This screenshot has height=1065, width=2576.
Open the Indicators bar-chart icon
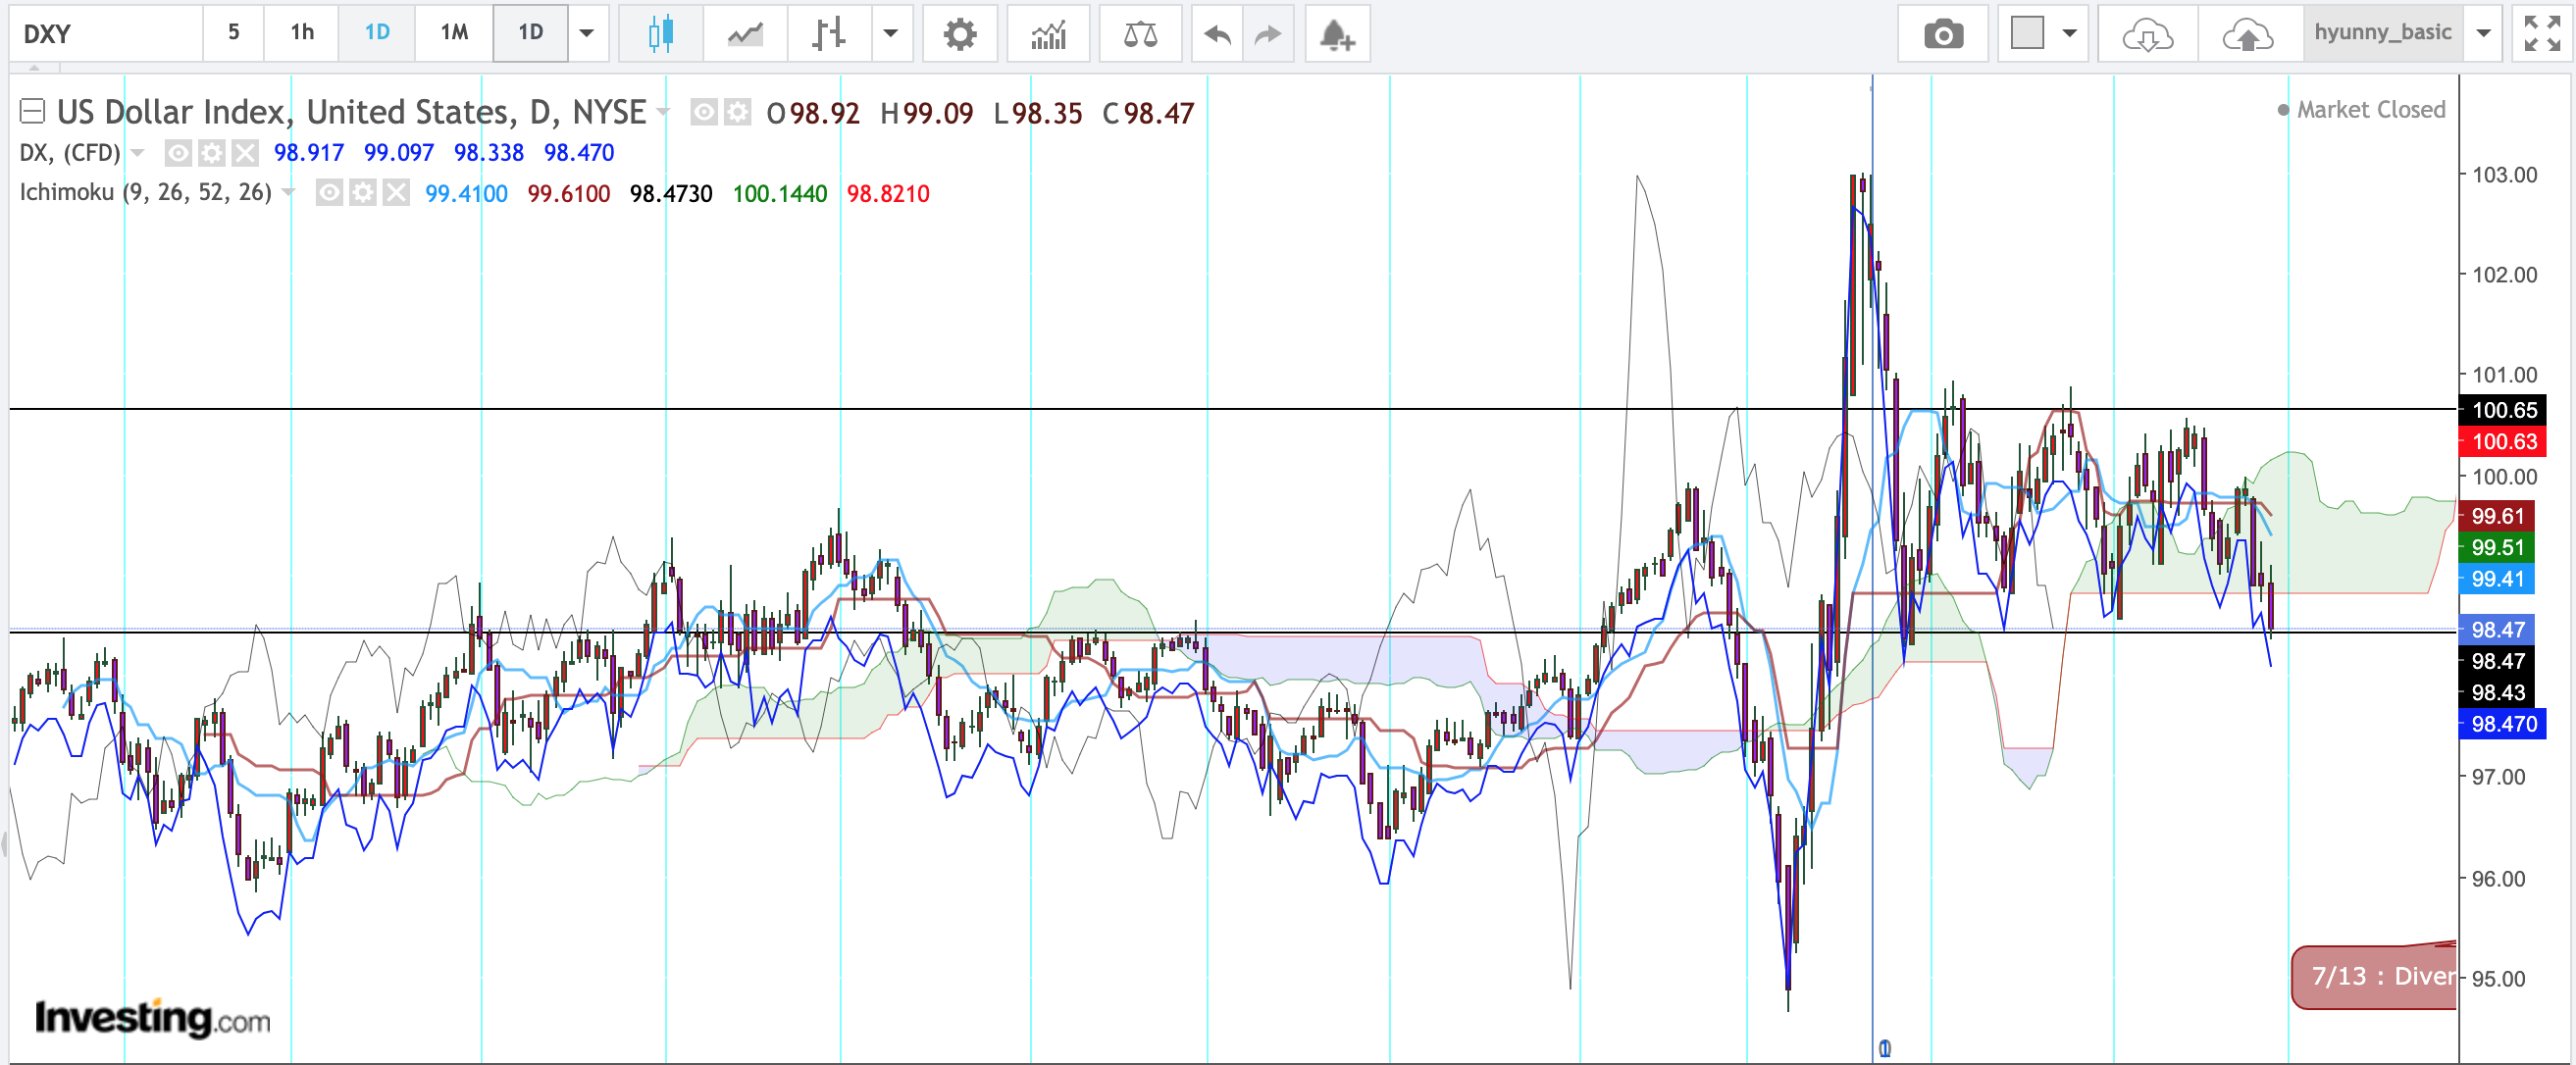1048,34
